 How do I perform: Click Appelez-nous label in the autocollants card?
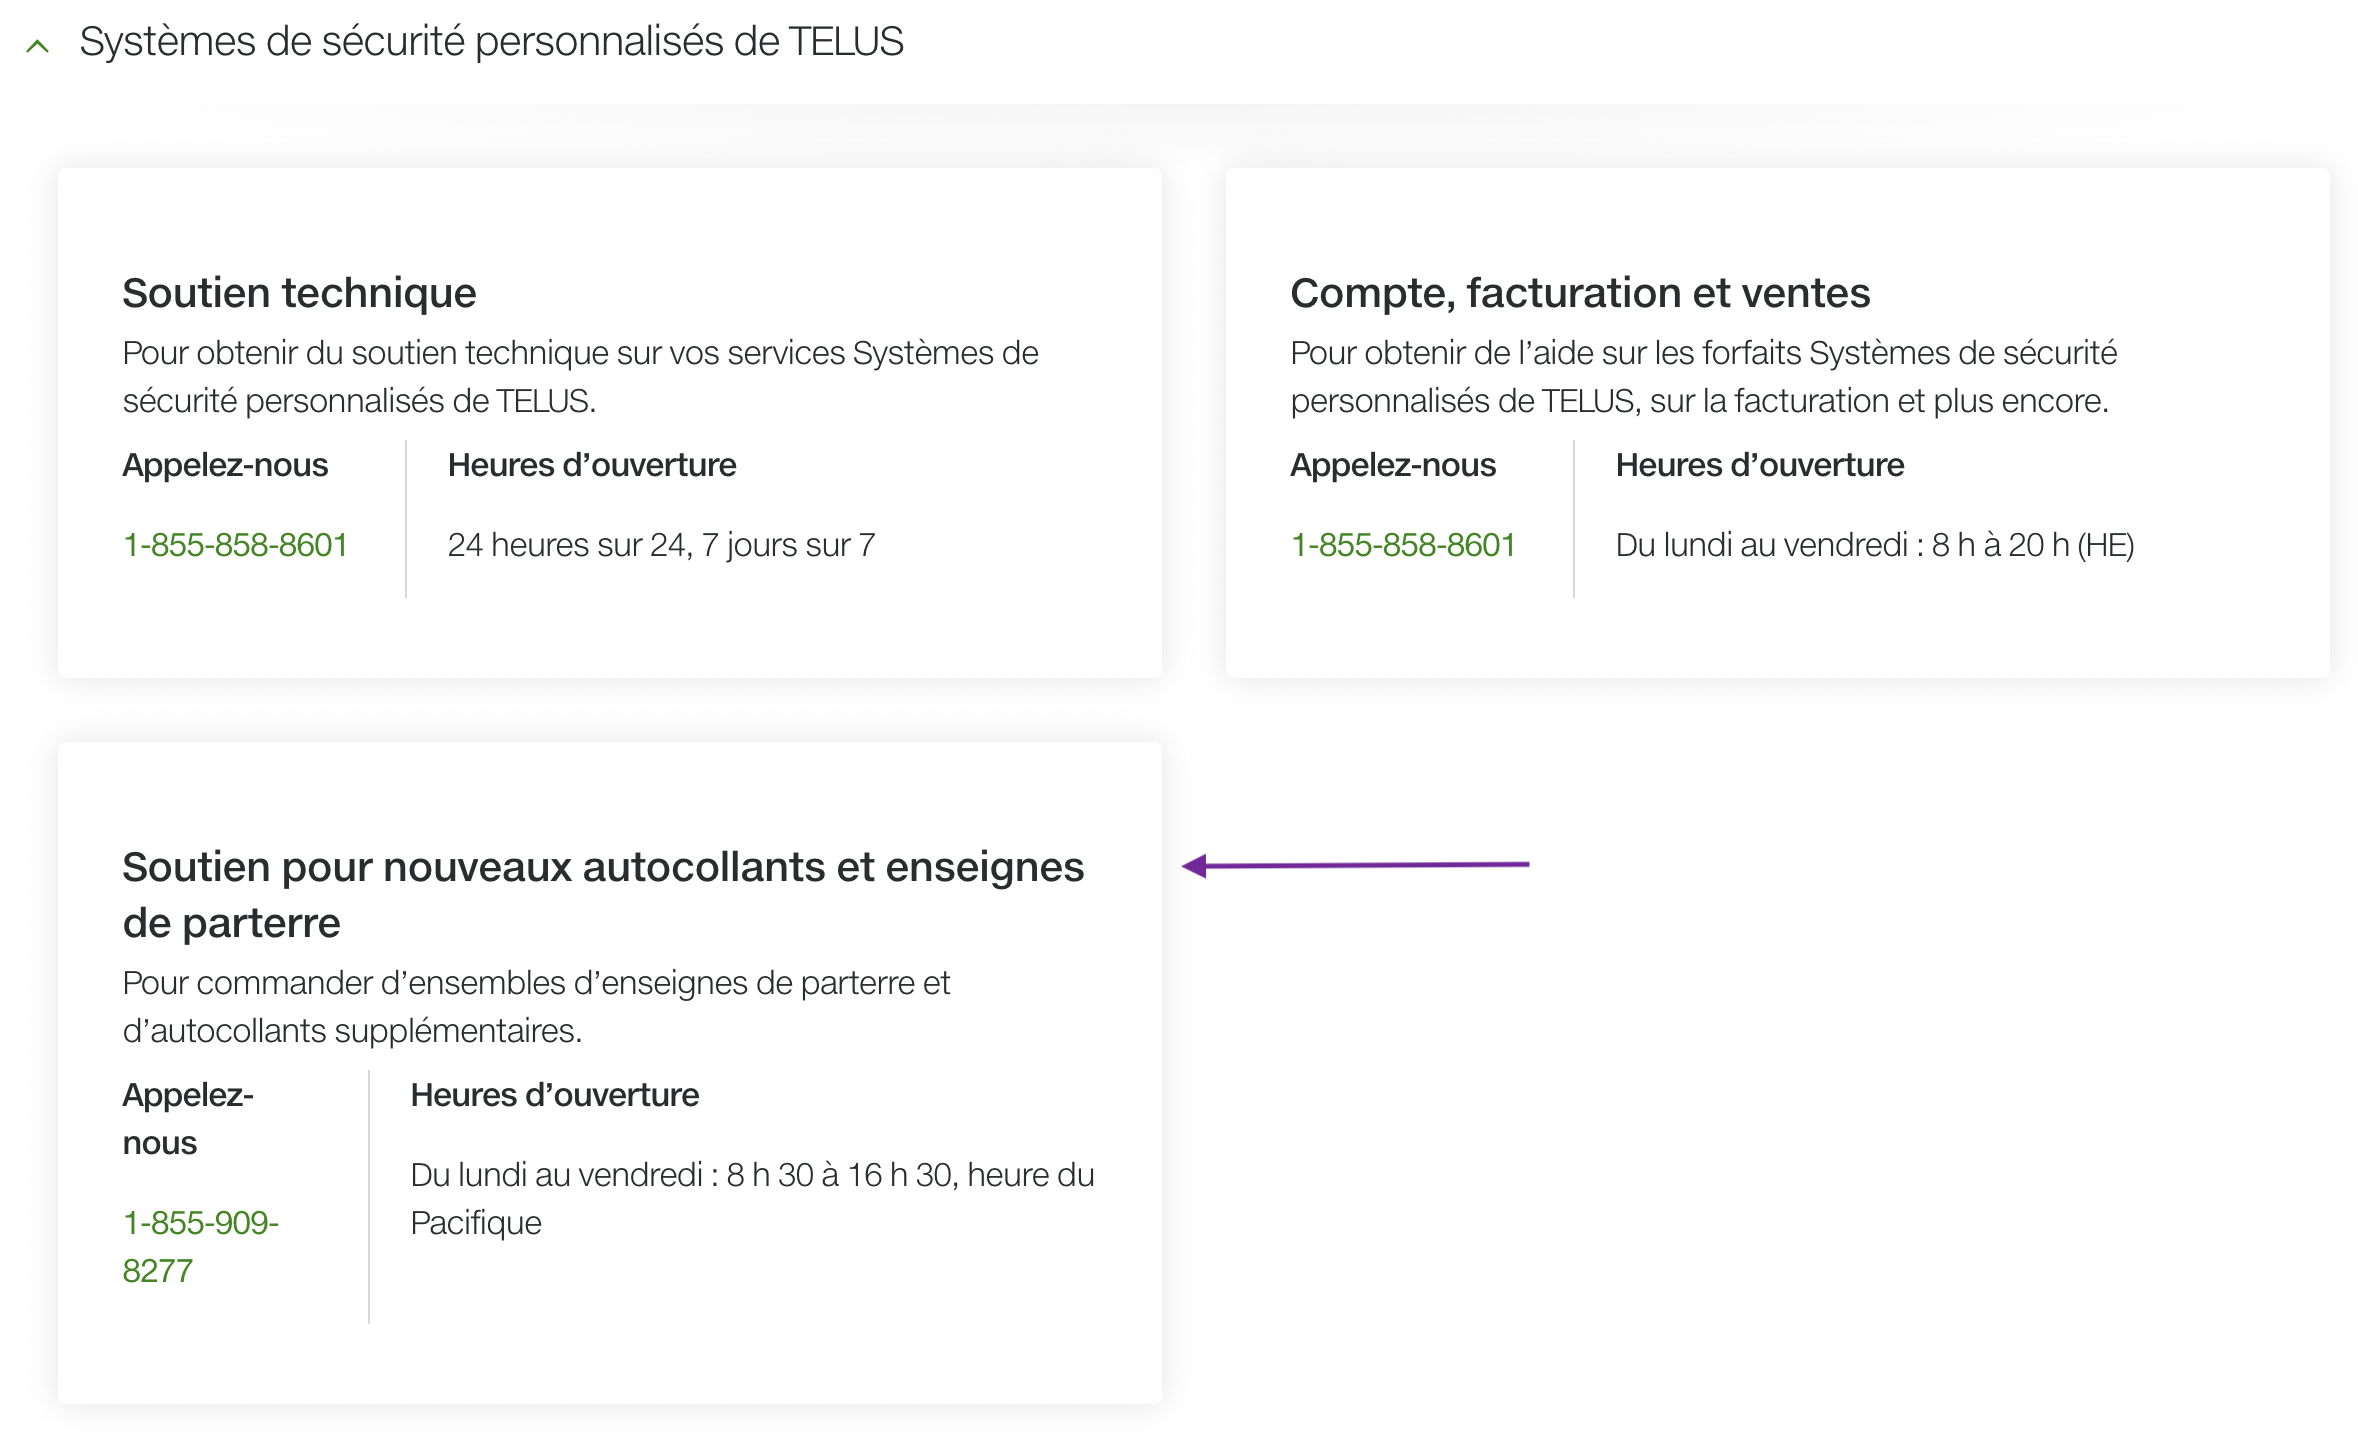point(188,1118)
